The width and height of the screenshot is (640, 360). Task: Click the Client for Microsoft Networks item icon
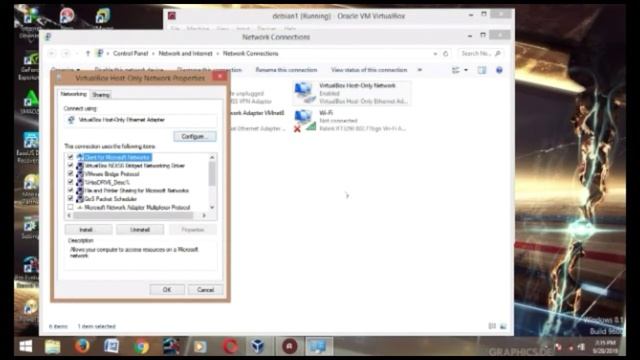click(80, 157)
